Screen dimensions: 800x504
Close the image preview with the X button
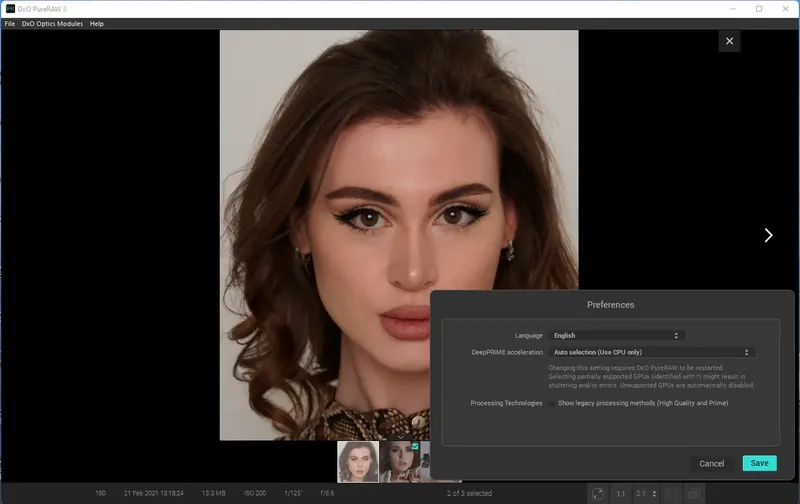click(x=729, y=41)
